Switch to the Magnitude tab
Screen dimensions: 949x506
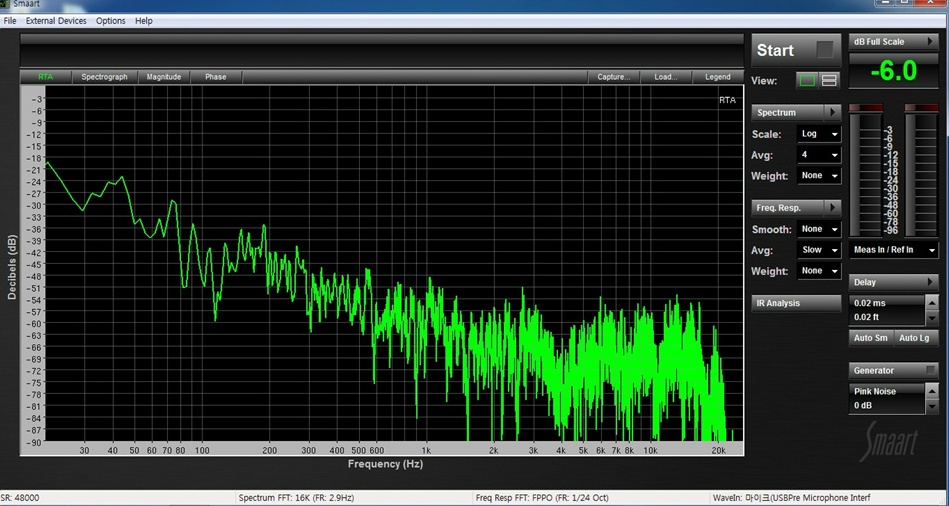(x=164, y=77)
